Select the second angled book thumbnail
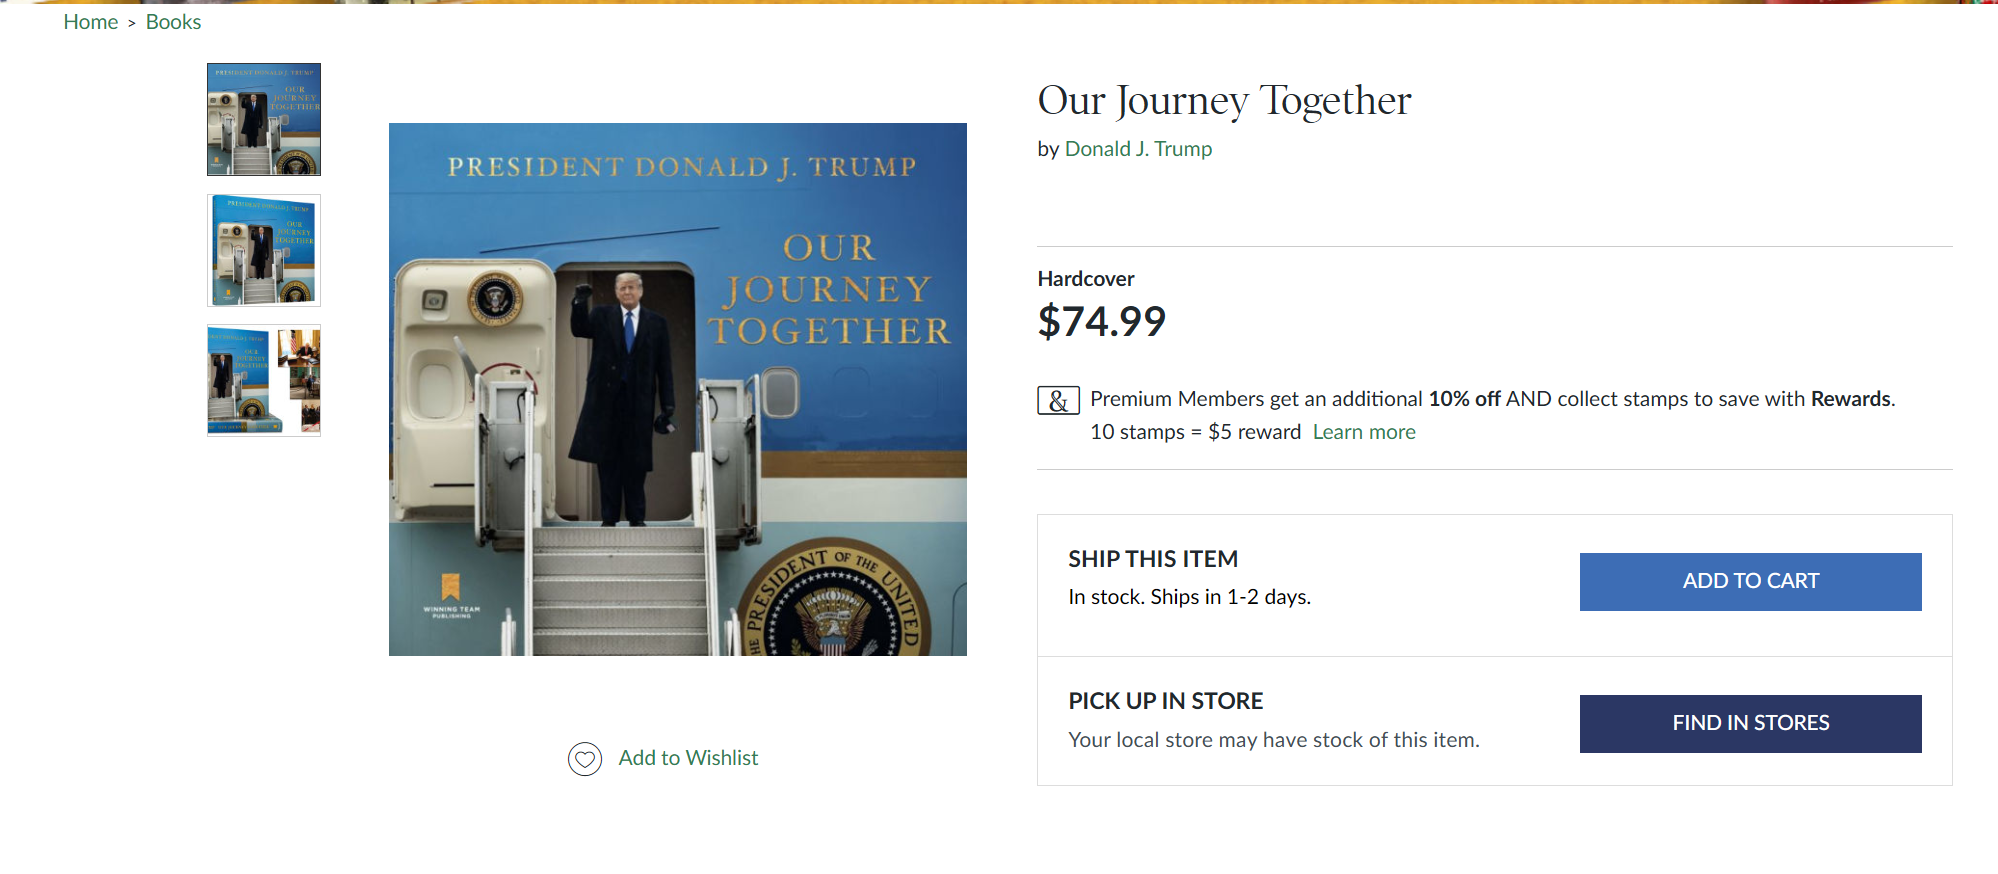 pos(264,250)
